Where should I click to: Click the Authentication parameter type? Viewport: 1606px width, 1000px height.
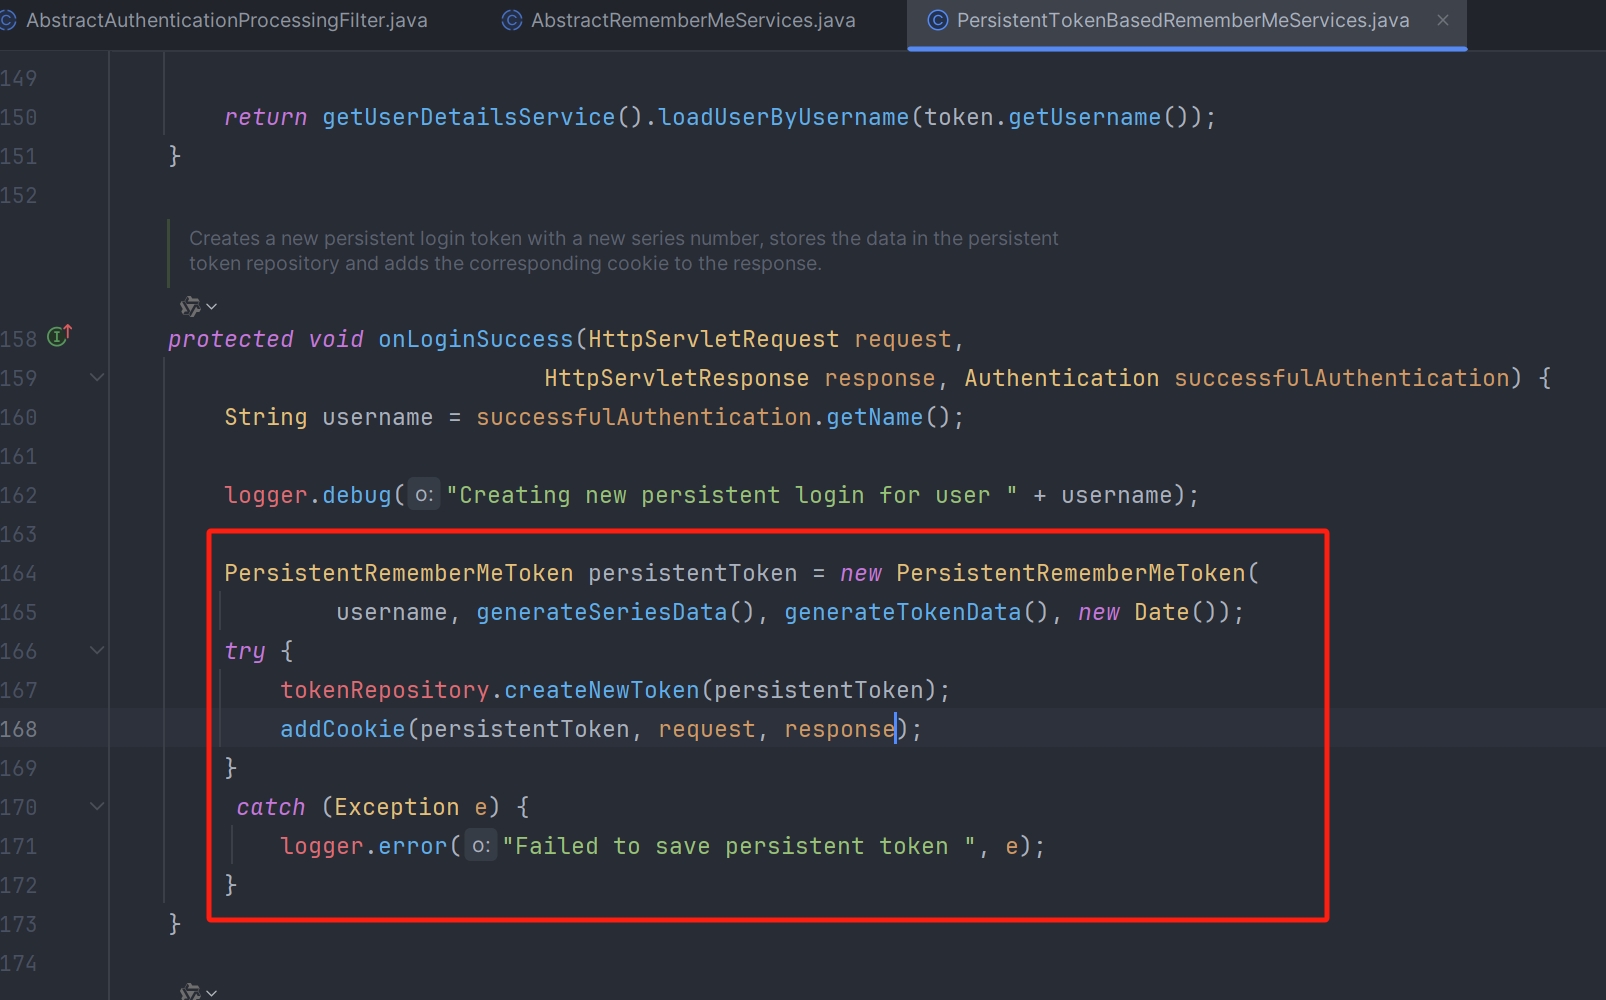(x=1061, y=378)
